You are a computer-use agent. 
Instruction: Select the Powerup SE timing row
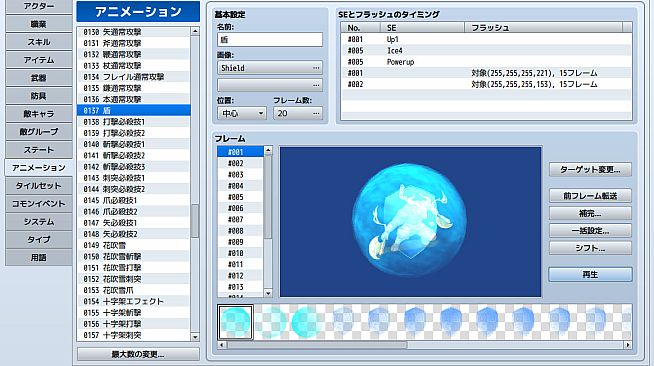[486, 62]
